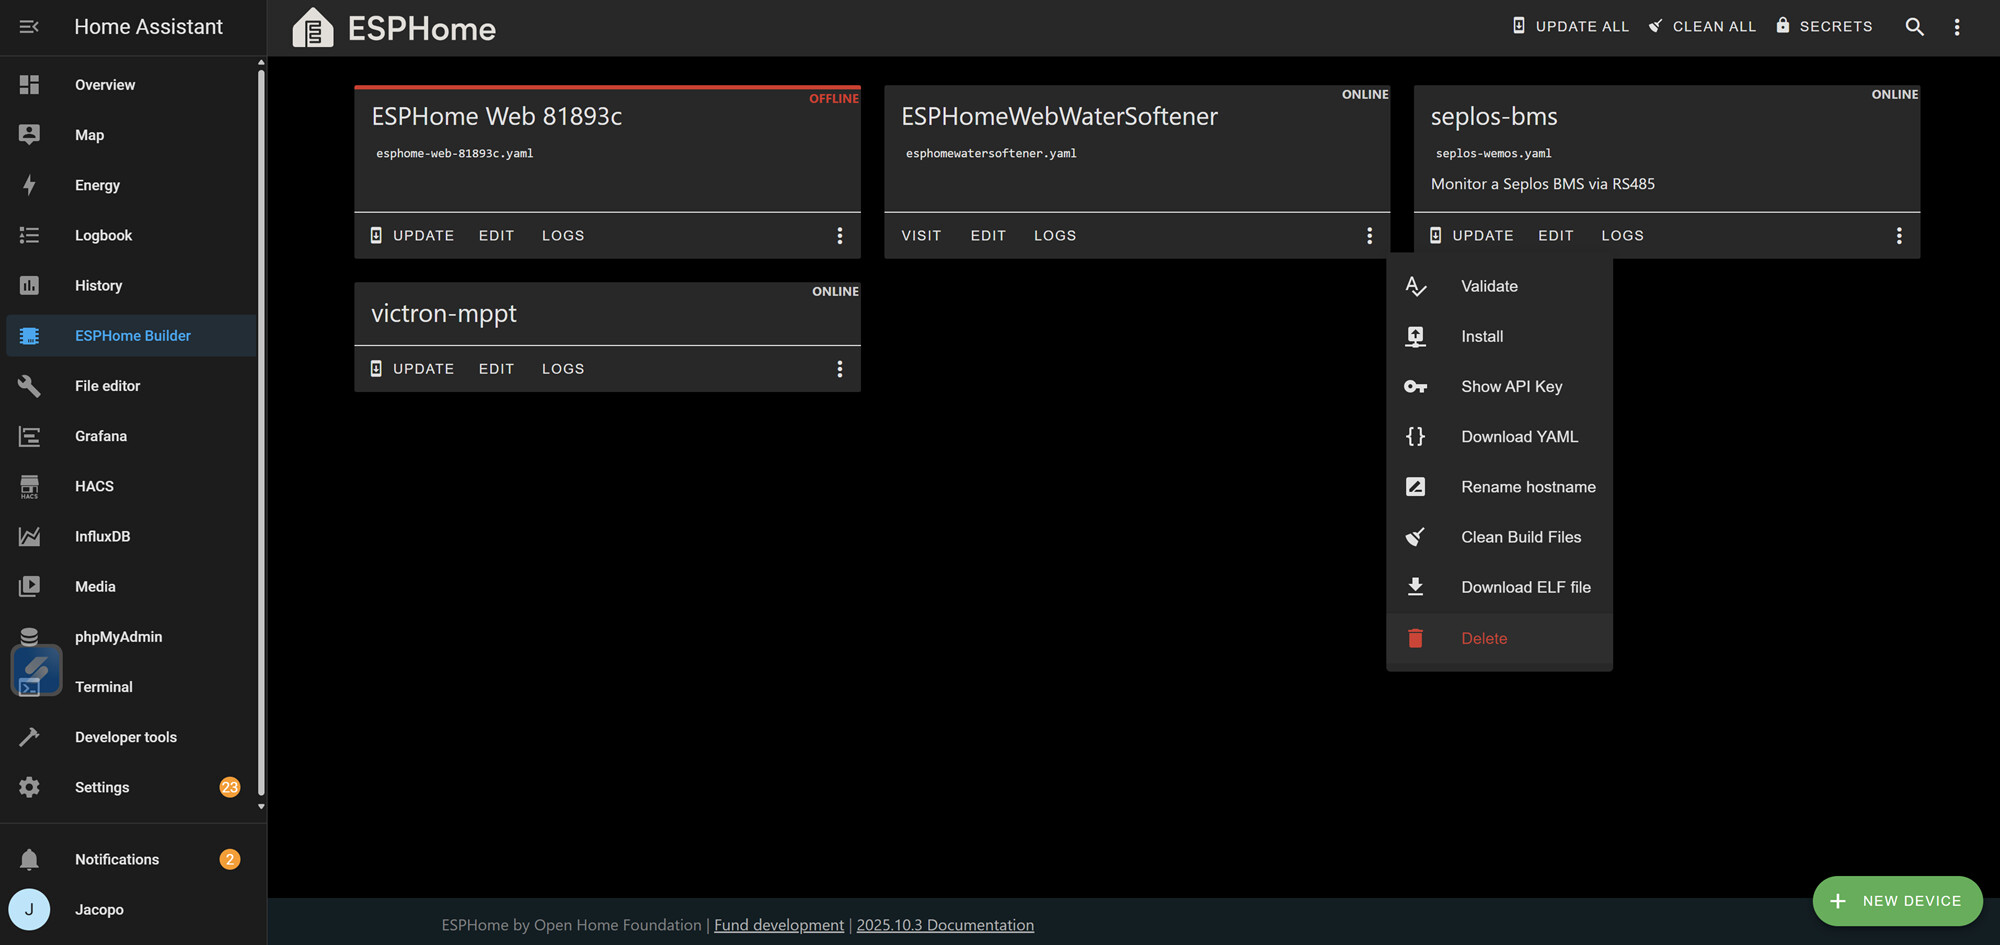This screenshot has height=945, width=2000.
Task: Choose Clean Build Files menu entry
Action: click(1499, 537)
